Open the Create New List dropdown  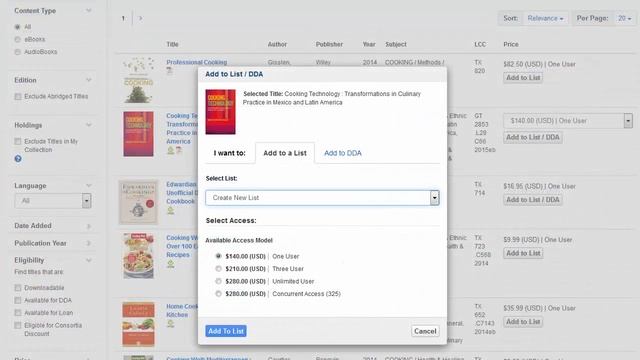[x=322, y=198]
